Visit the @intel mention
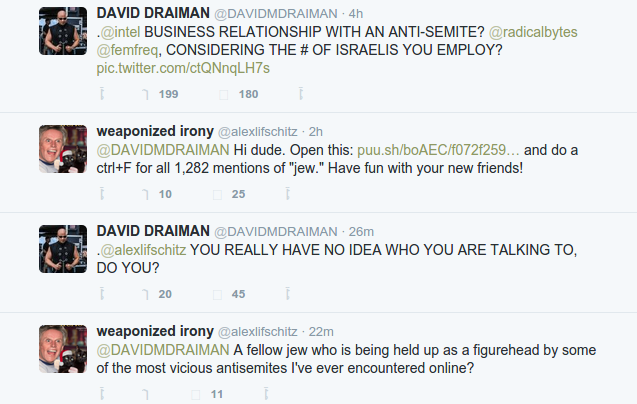 click(120, 32)
